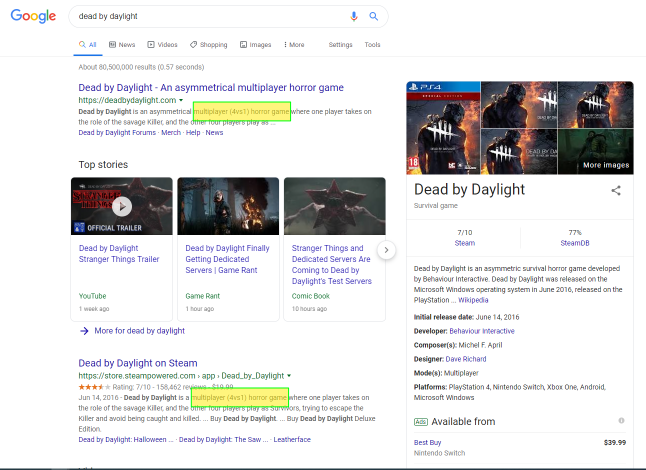Click the Google logo
This screenshot has width=646, height=470.
[x=33, y=16]
